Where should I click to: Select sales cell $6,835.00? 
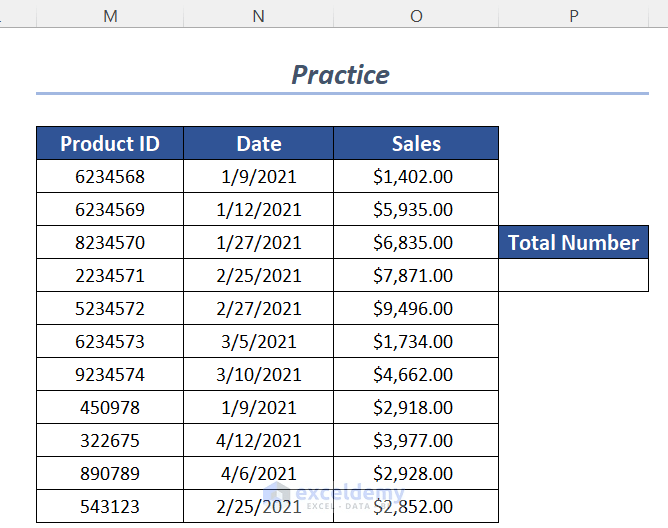(416, 242)
